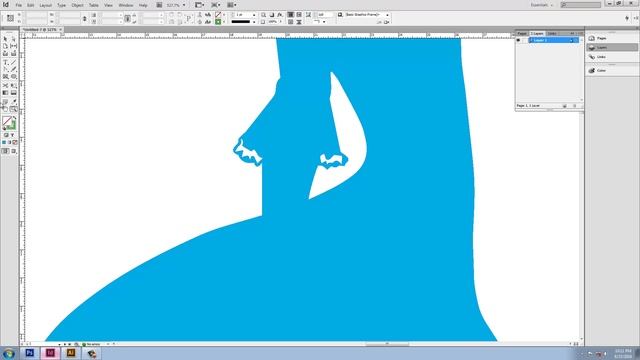Select the Pen tool
640x360 pixels.
[5, 70]
